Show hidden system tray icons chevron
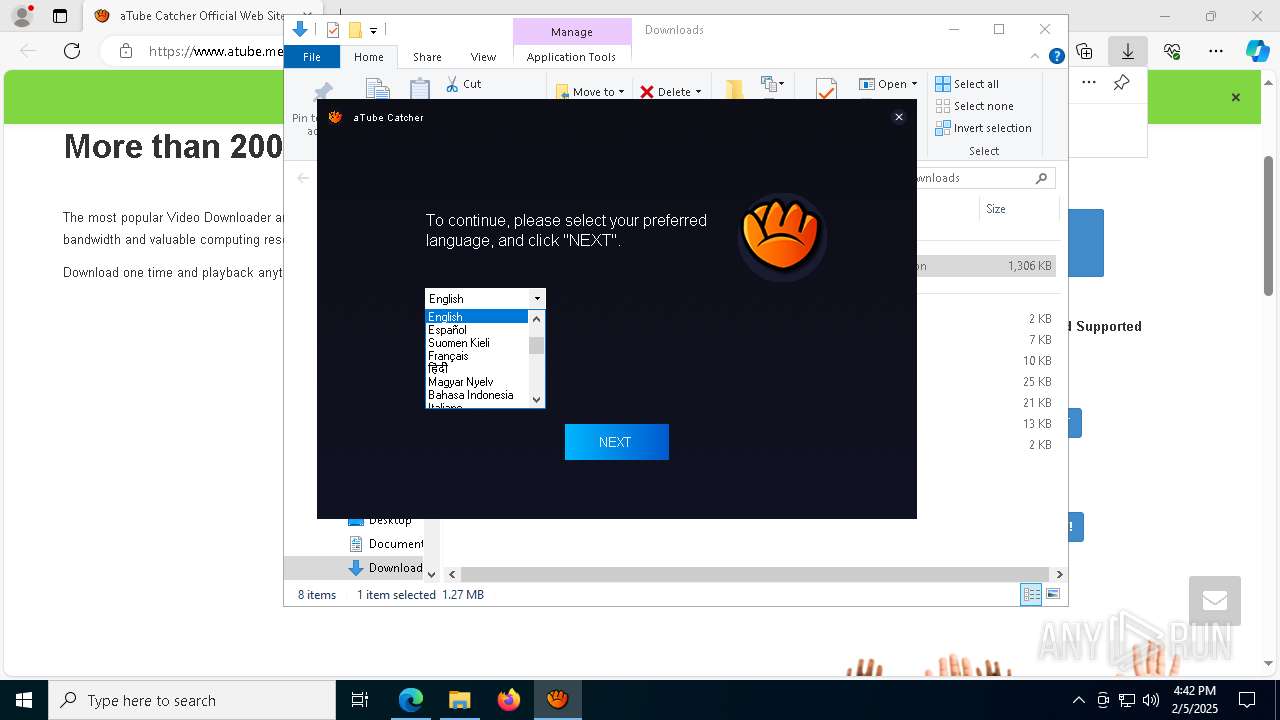Screen dimensions: 1280x720 (1078, 700)
